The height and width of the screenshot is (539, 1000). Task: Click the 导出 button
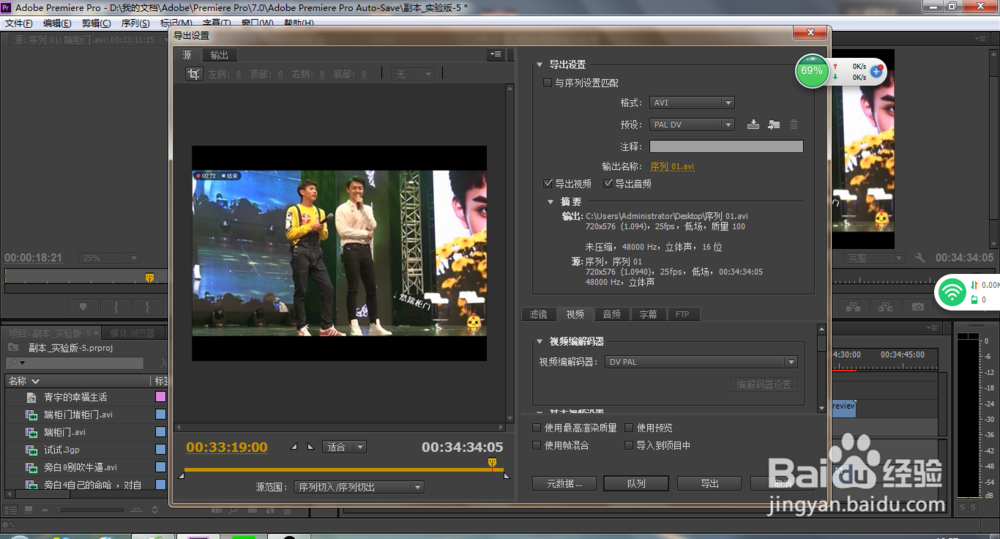(709, 484)
